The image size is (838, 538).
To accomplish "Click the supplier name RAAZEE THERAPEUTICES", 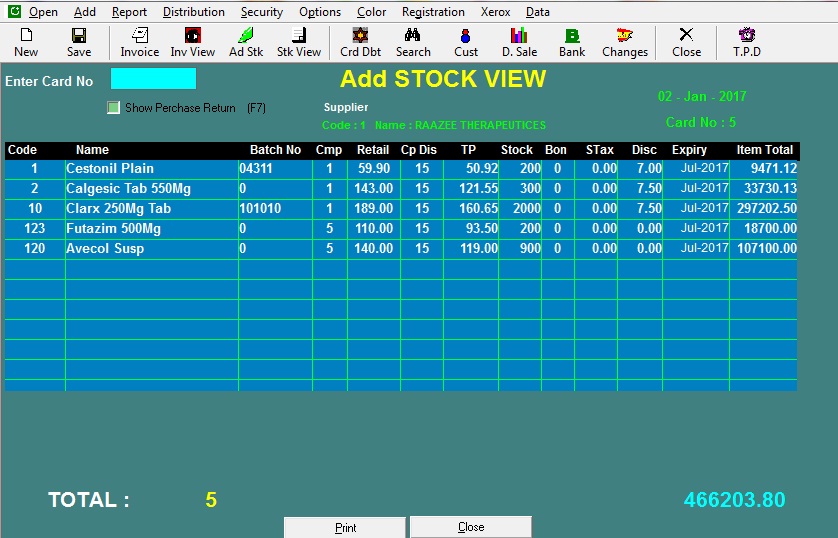I will (x=480, y=125).
